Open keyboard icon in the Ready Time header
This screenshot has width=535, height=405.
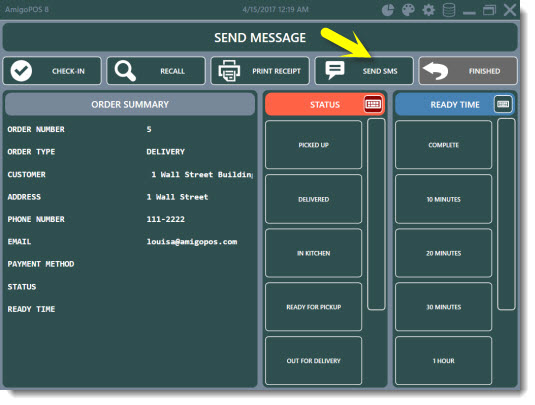(503, 104)
